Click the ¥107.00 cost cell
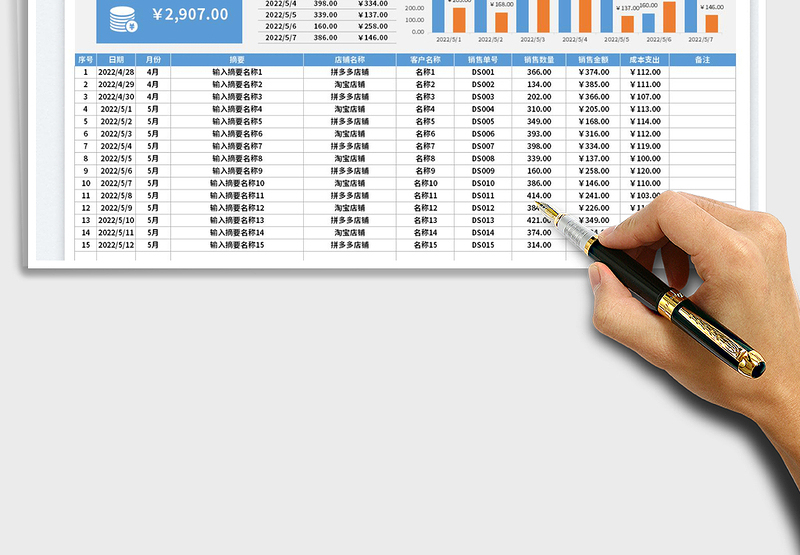This screenshot has width=800, height=555. [x=646, y=97]
